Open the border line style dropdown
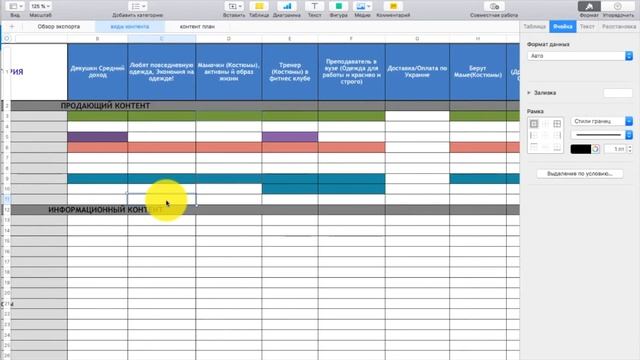 [602, 135]
